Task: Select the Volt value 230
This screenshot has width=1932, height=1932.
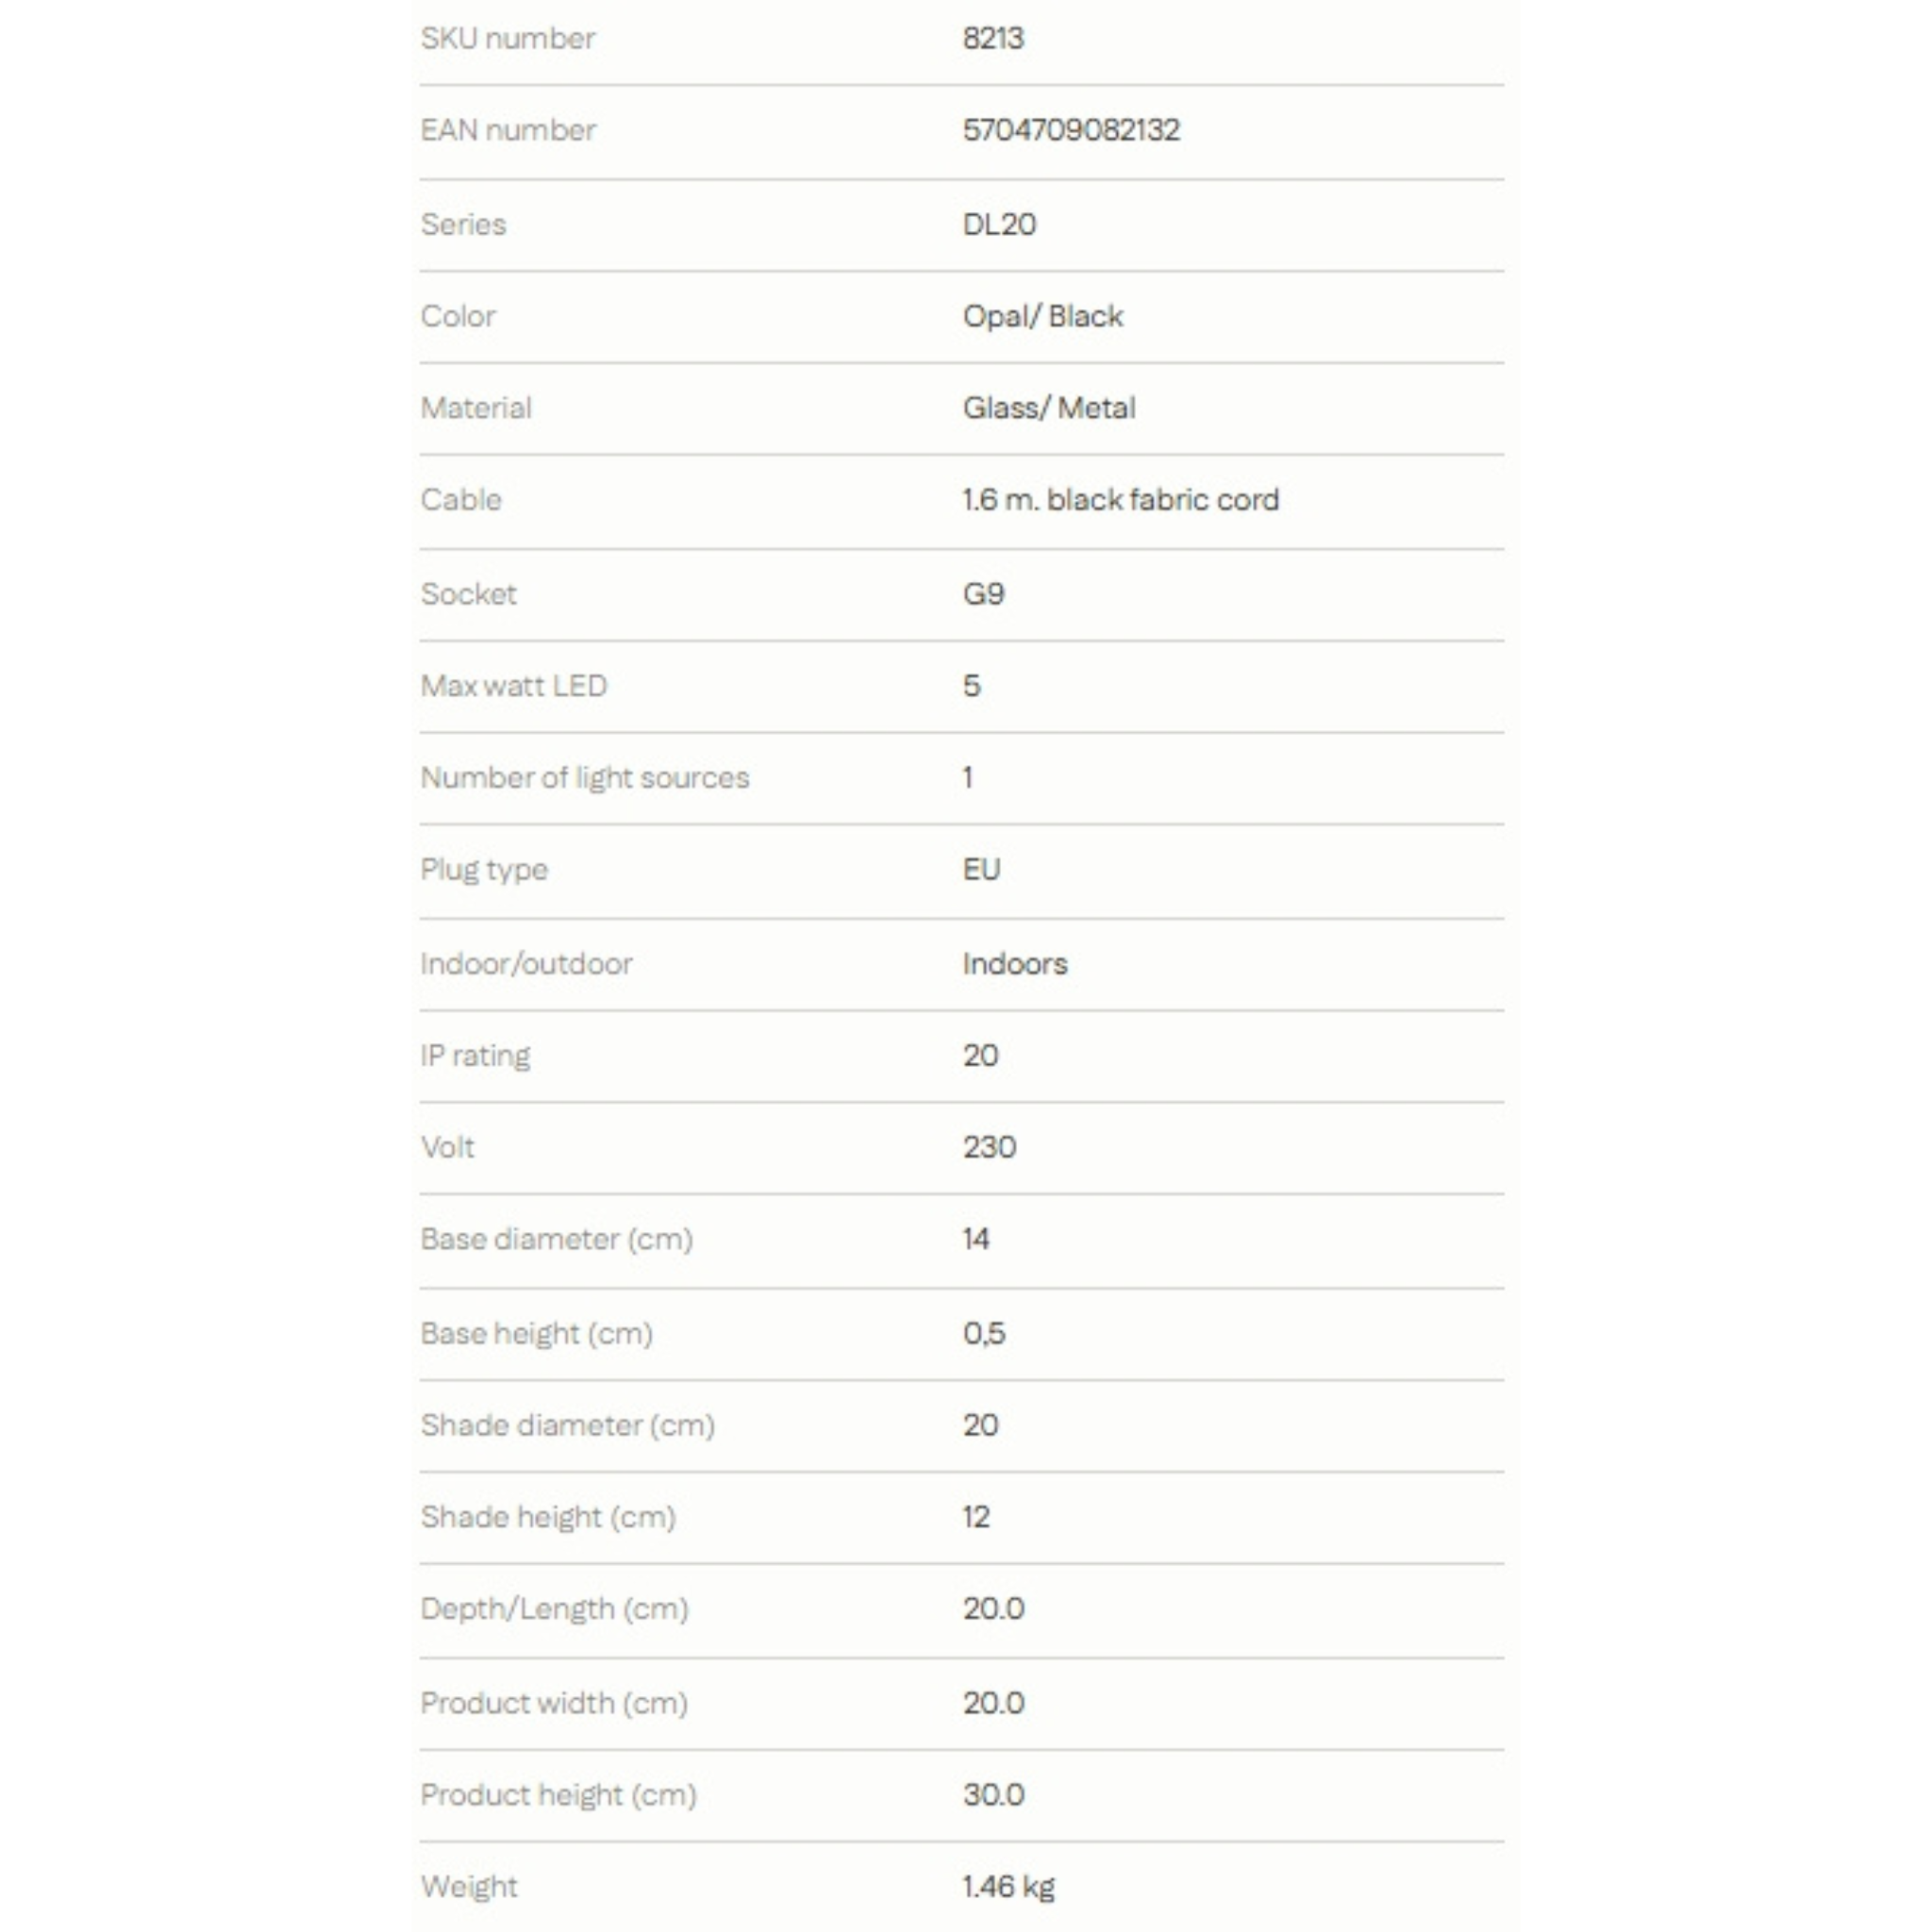Action: click(x=990, y=1147)
